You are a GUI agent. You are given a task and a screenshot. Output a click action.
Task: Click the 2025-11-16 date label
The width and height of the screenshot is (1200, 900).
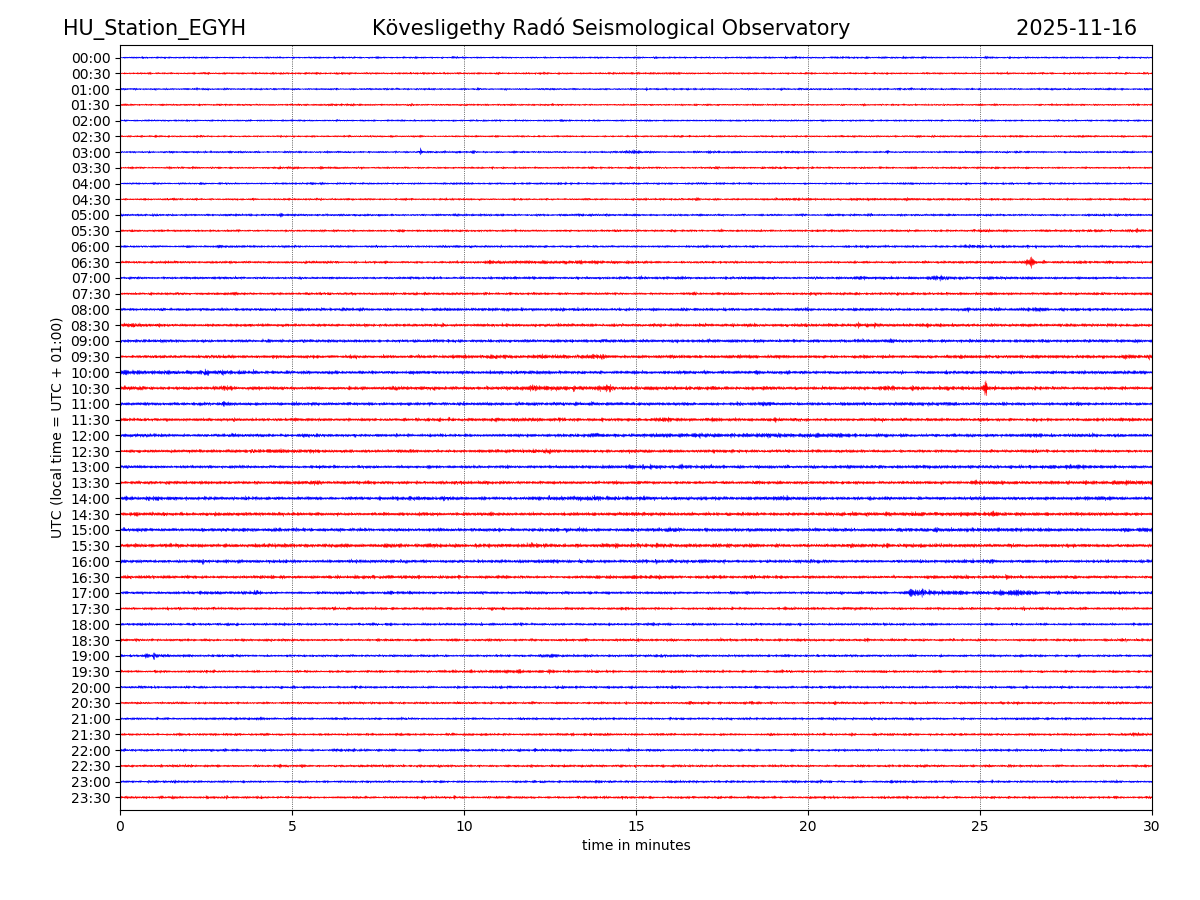pyautogui.click(x=1076, y=28)
